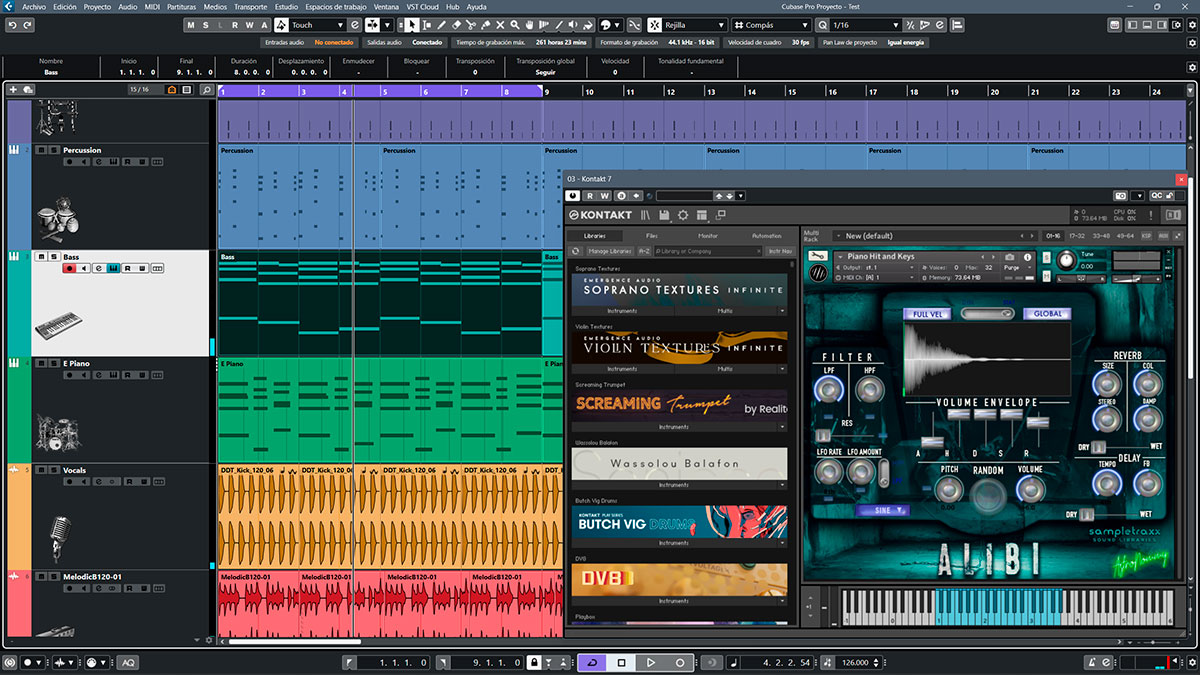Switch to Automation tab in Kontakt
Screen dimensions: 1200x675
pyautogui.click(x=766, y=235)
